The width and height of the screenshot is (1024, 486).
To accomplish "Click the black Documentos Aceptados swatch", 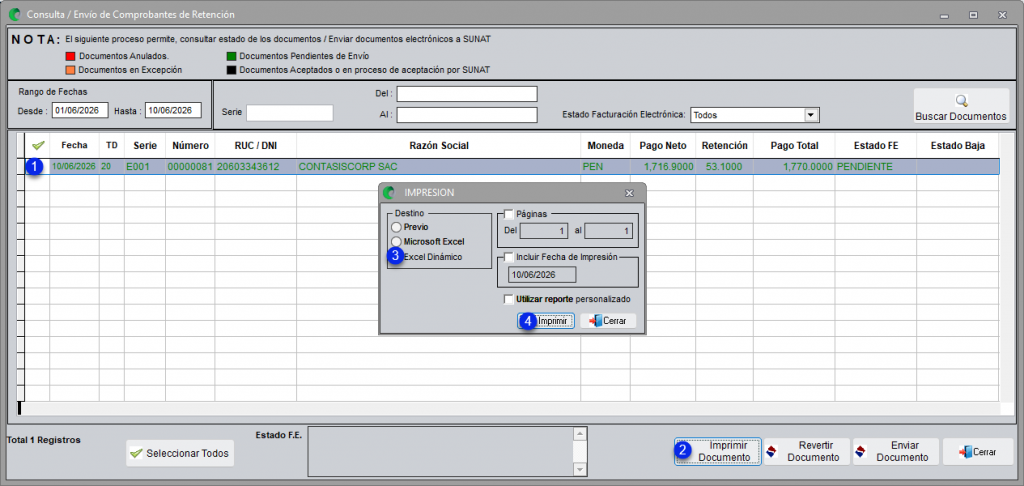I will click(232, 69).
